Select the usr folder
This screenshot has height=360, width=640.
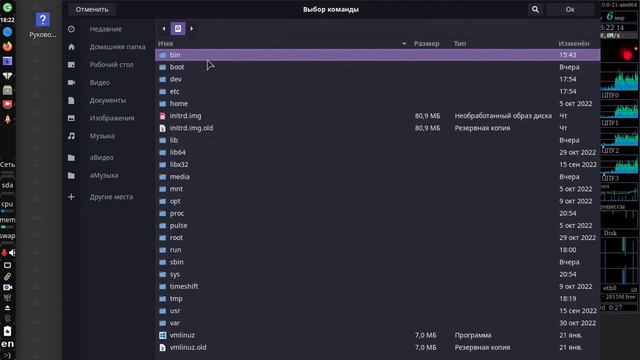pos(378,311)
